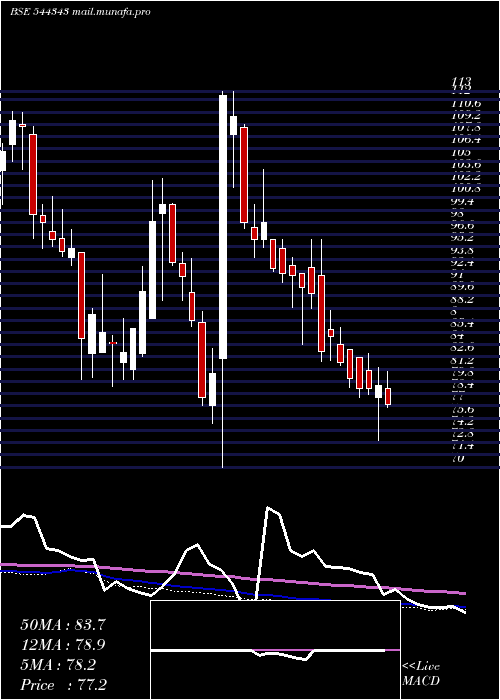The height and width of the screenshot is (700, 500).
Task: Click the 91 price axis label
Action: (458, 275)
